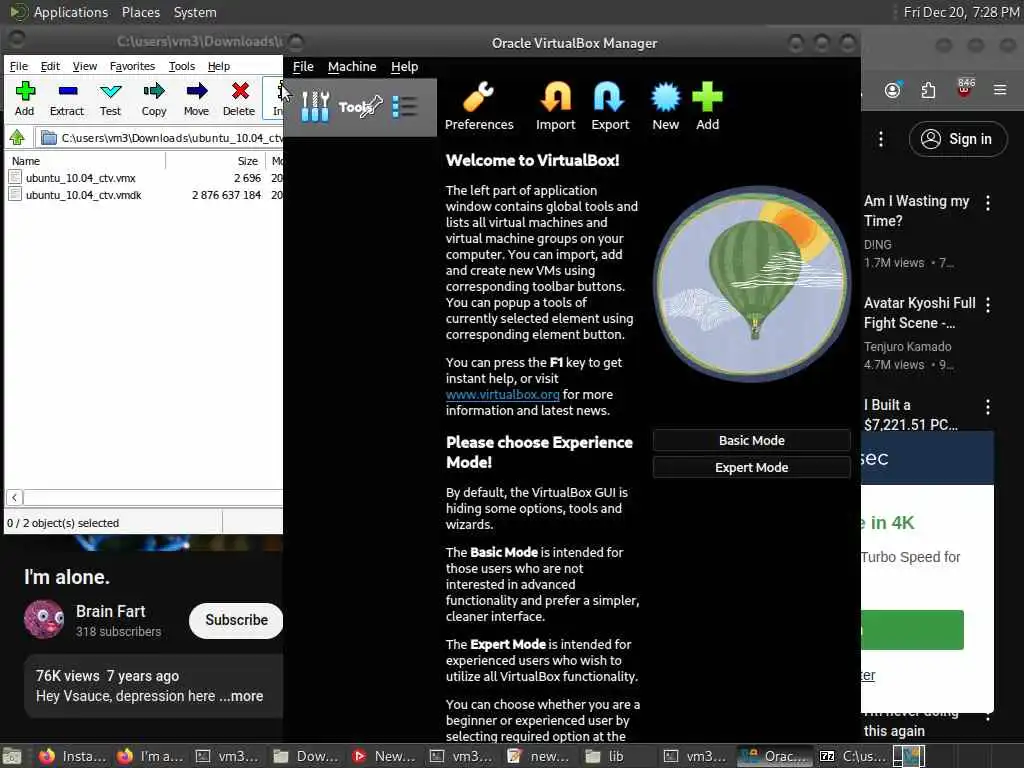Open the browser extensions puzzle icon
1024x768 pixels.
(x=928, y=89)
